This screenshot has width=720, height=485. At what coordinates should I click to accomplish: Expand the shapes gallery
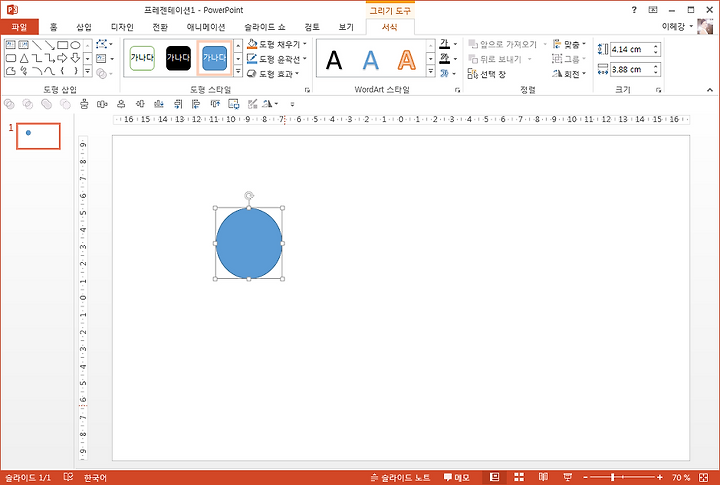87,71
